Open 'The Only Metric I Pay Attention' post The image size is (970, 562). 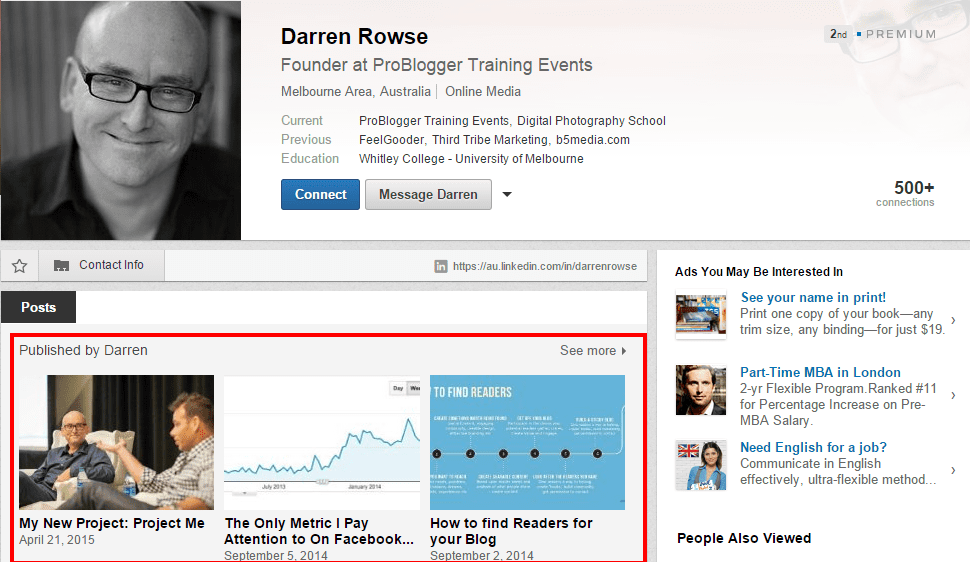[319, 531]
